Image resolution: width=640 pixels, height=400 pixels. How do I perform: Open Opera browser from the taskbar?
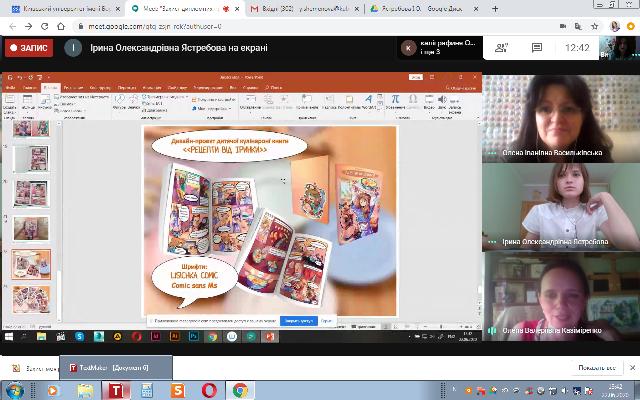tap(209, 390)
